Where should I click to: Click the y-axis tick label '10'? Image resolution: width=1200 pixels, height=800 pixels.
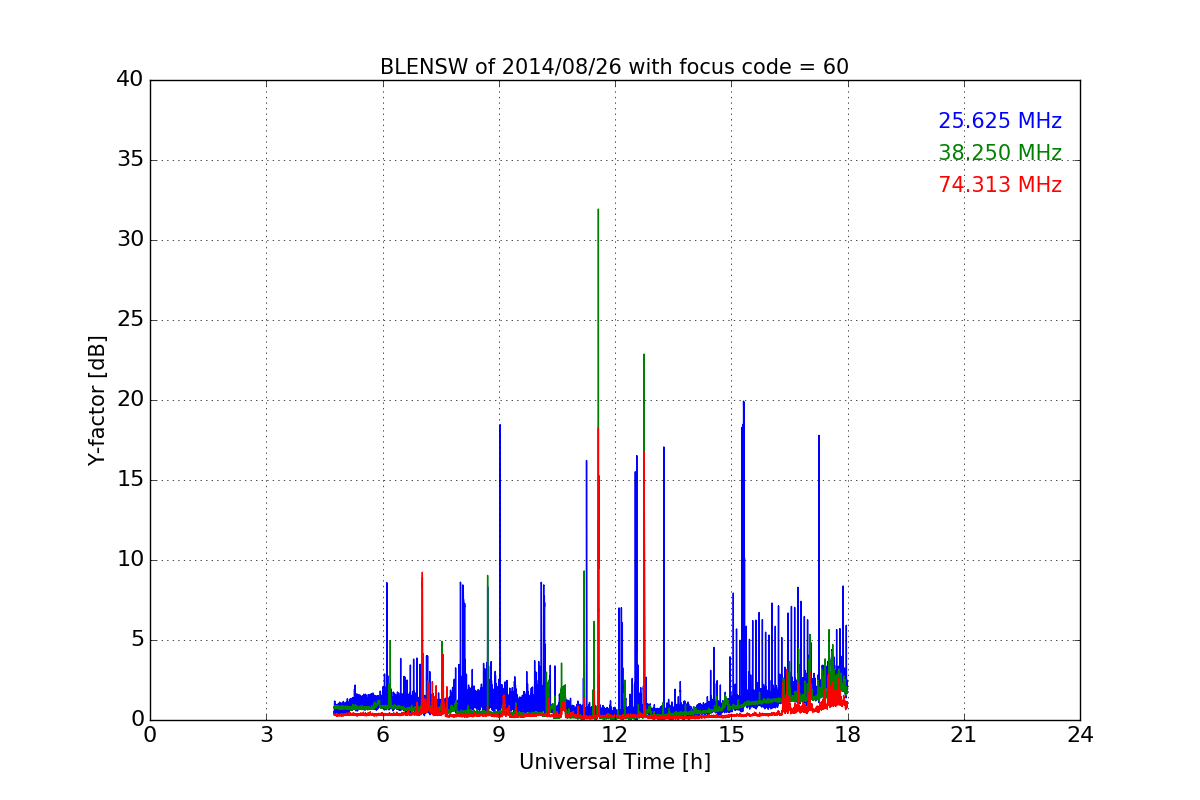tap(130, 560)
